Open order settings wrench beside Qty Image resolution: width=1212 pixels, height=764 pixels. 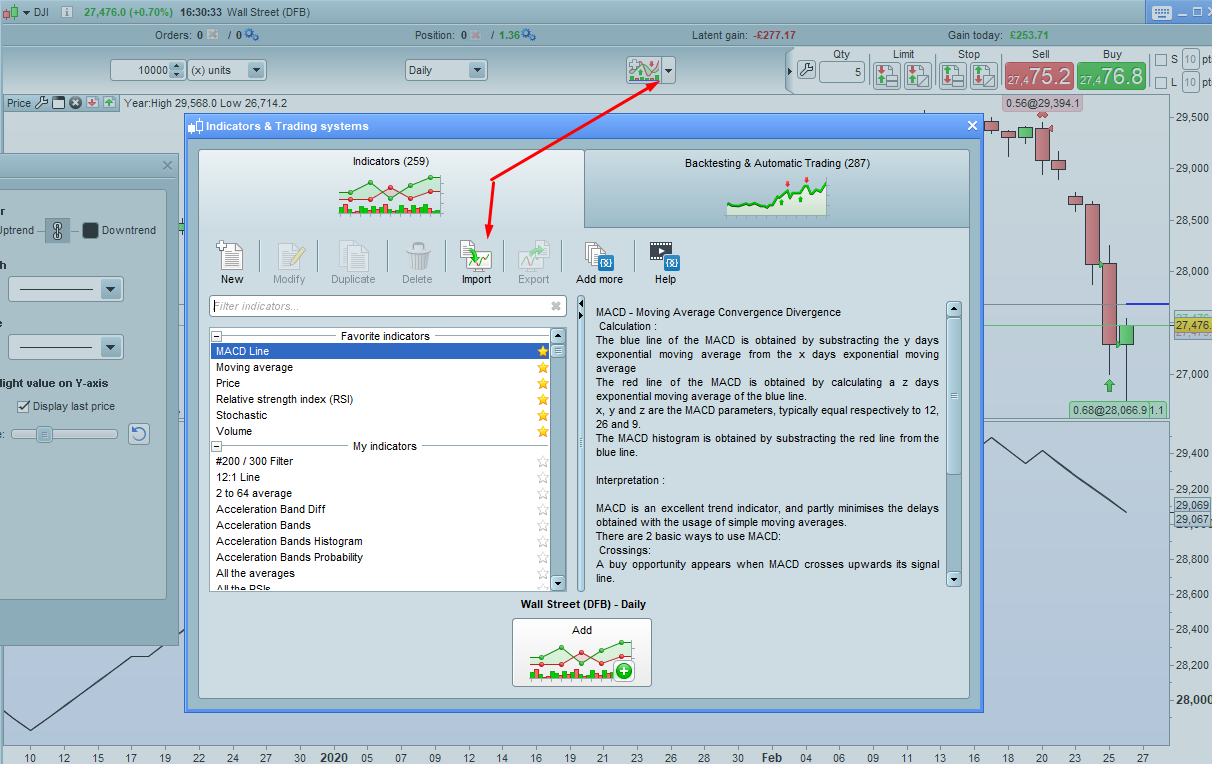[806, 71]
